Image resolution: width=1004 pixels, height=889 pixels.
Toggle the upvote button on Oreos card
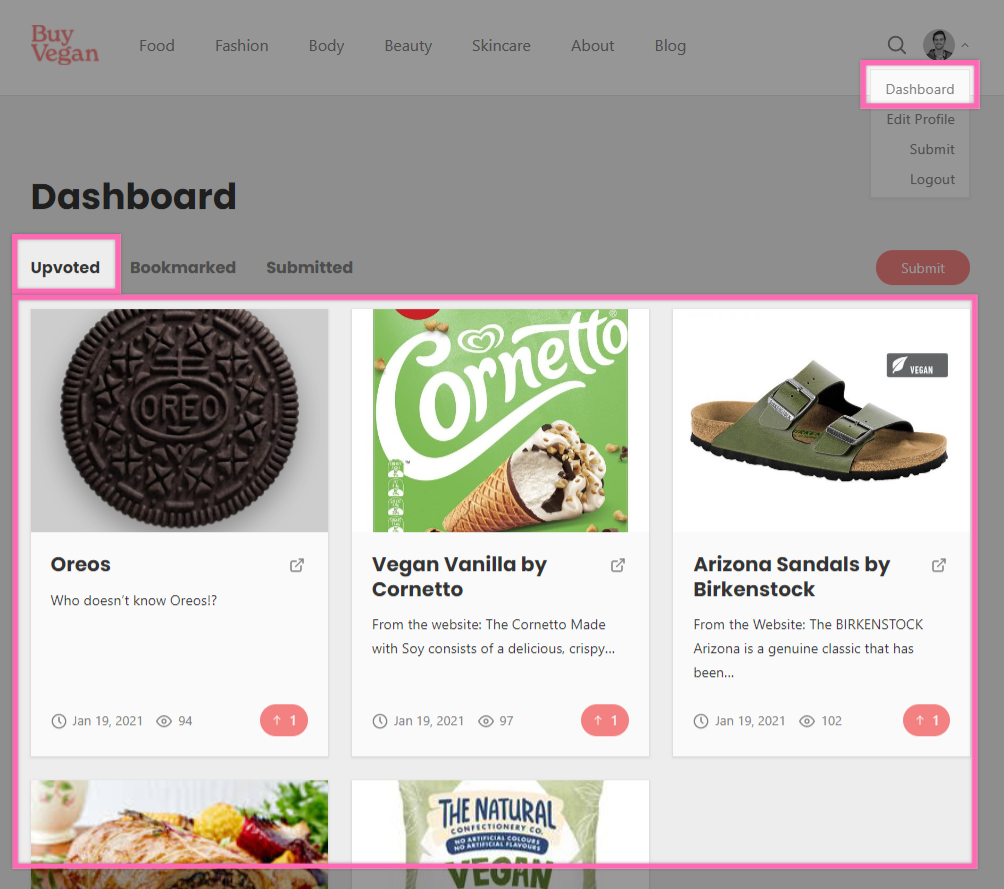pos(284,721)
